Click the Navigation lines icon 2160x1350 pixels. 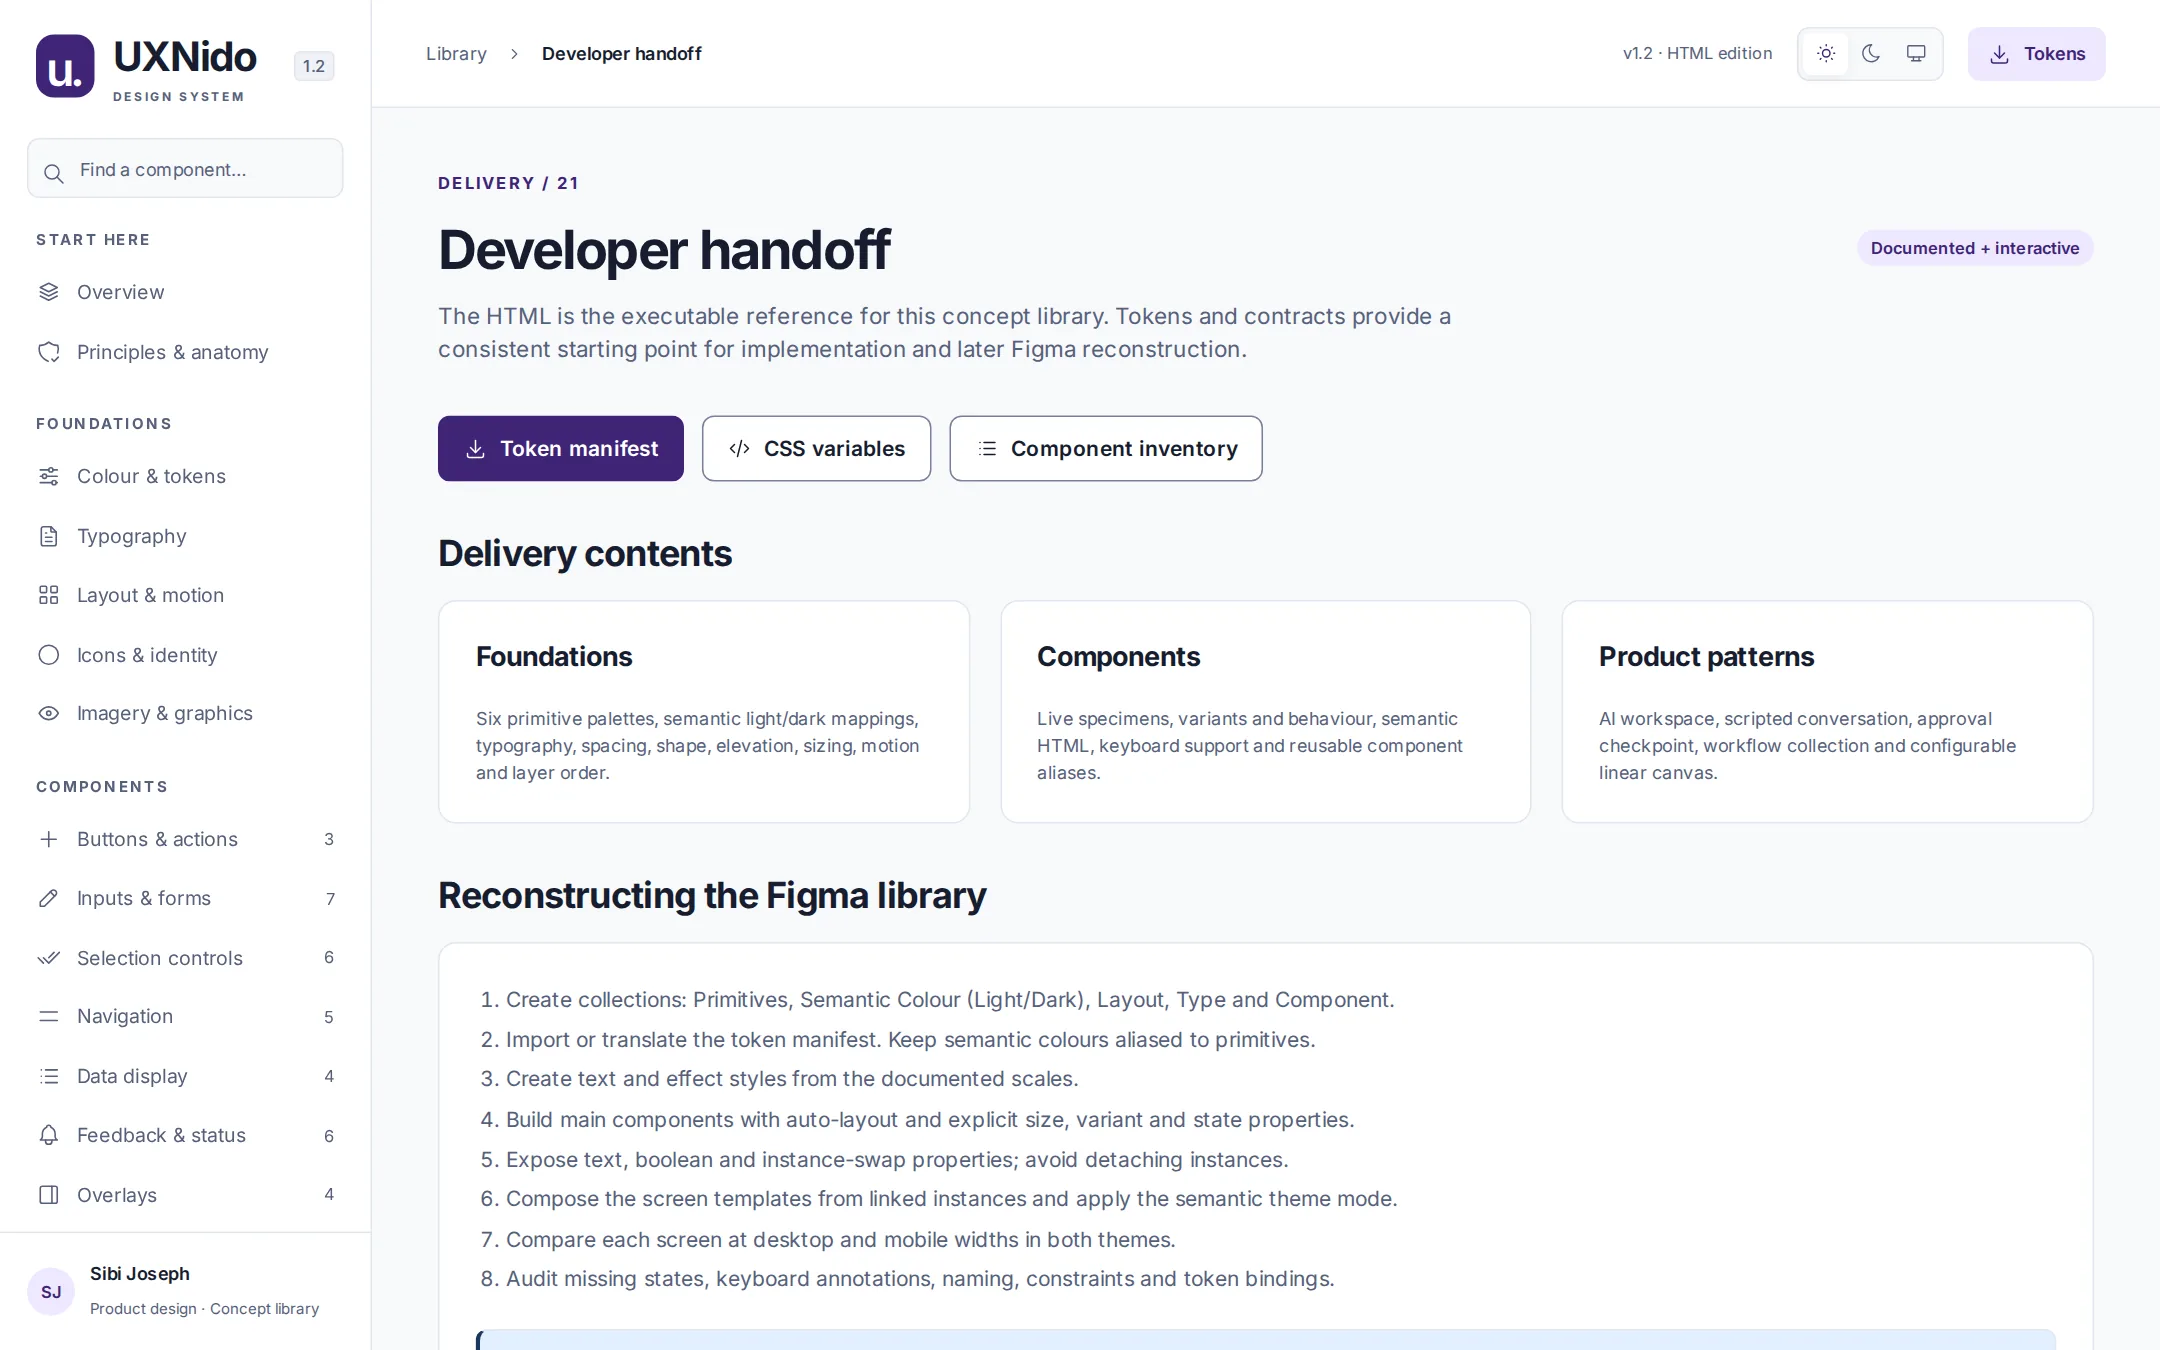(x=49, y=1016)
